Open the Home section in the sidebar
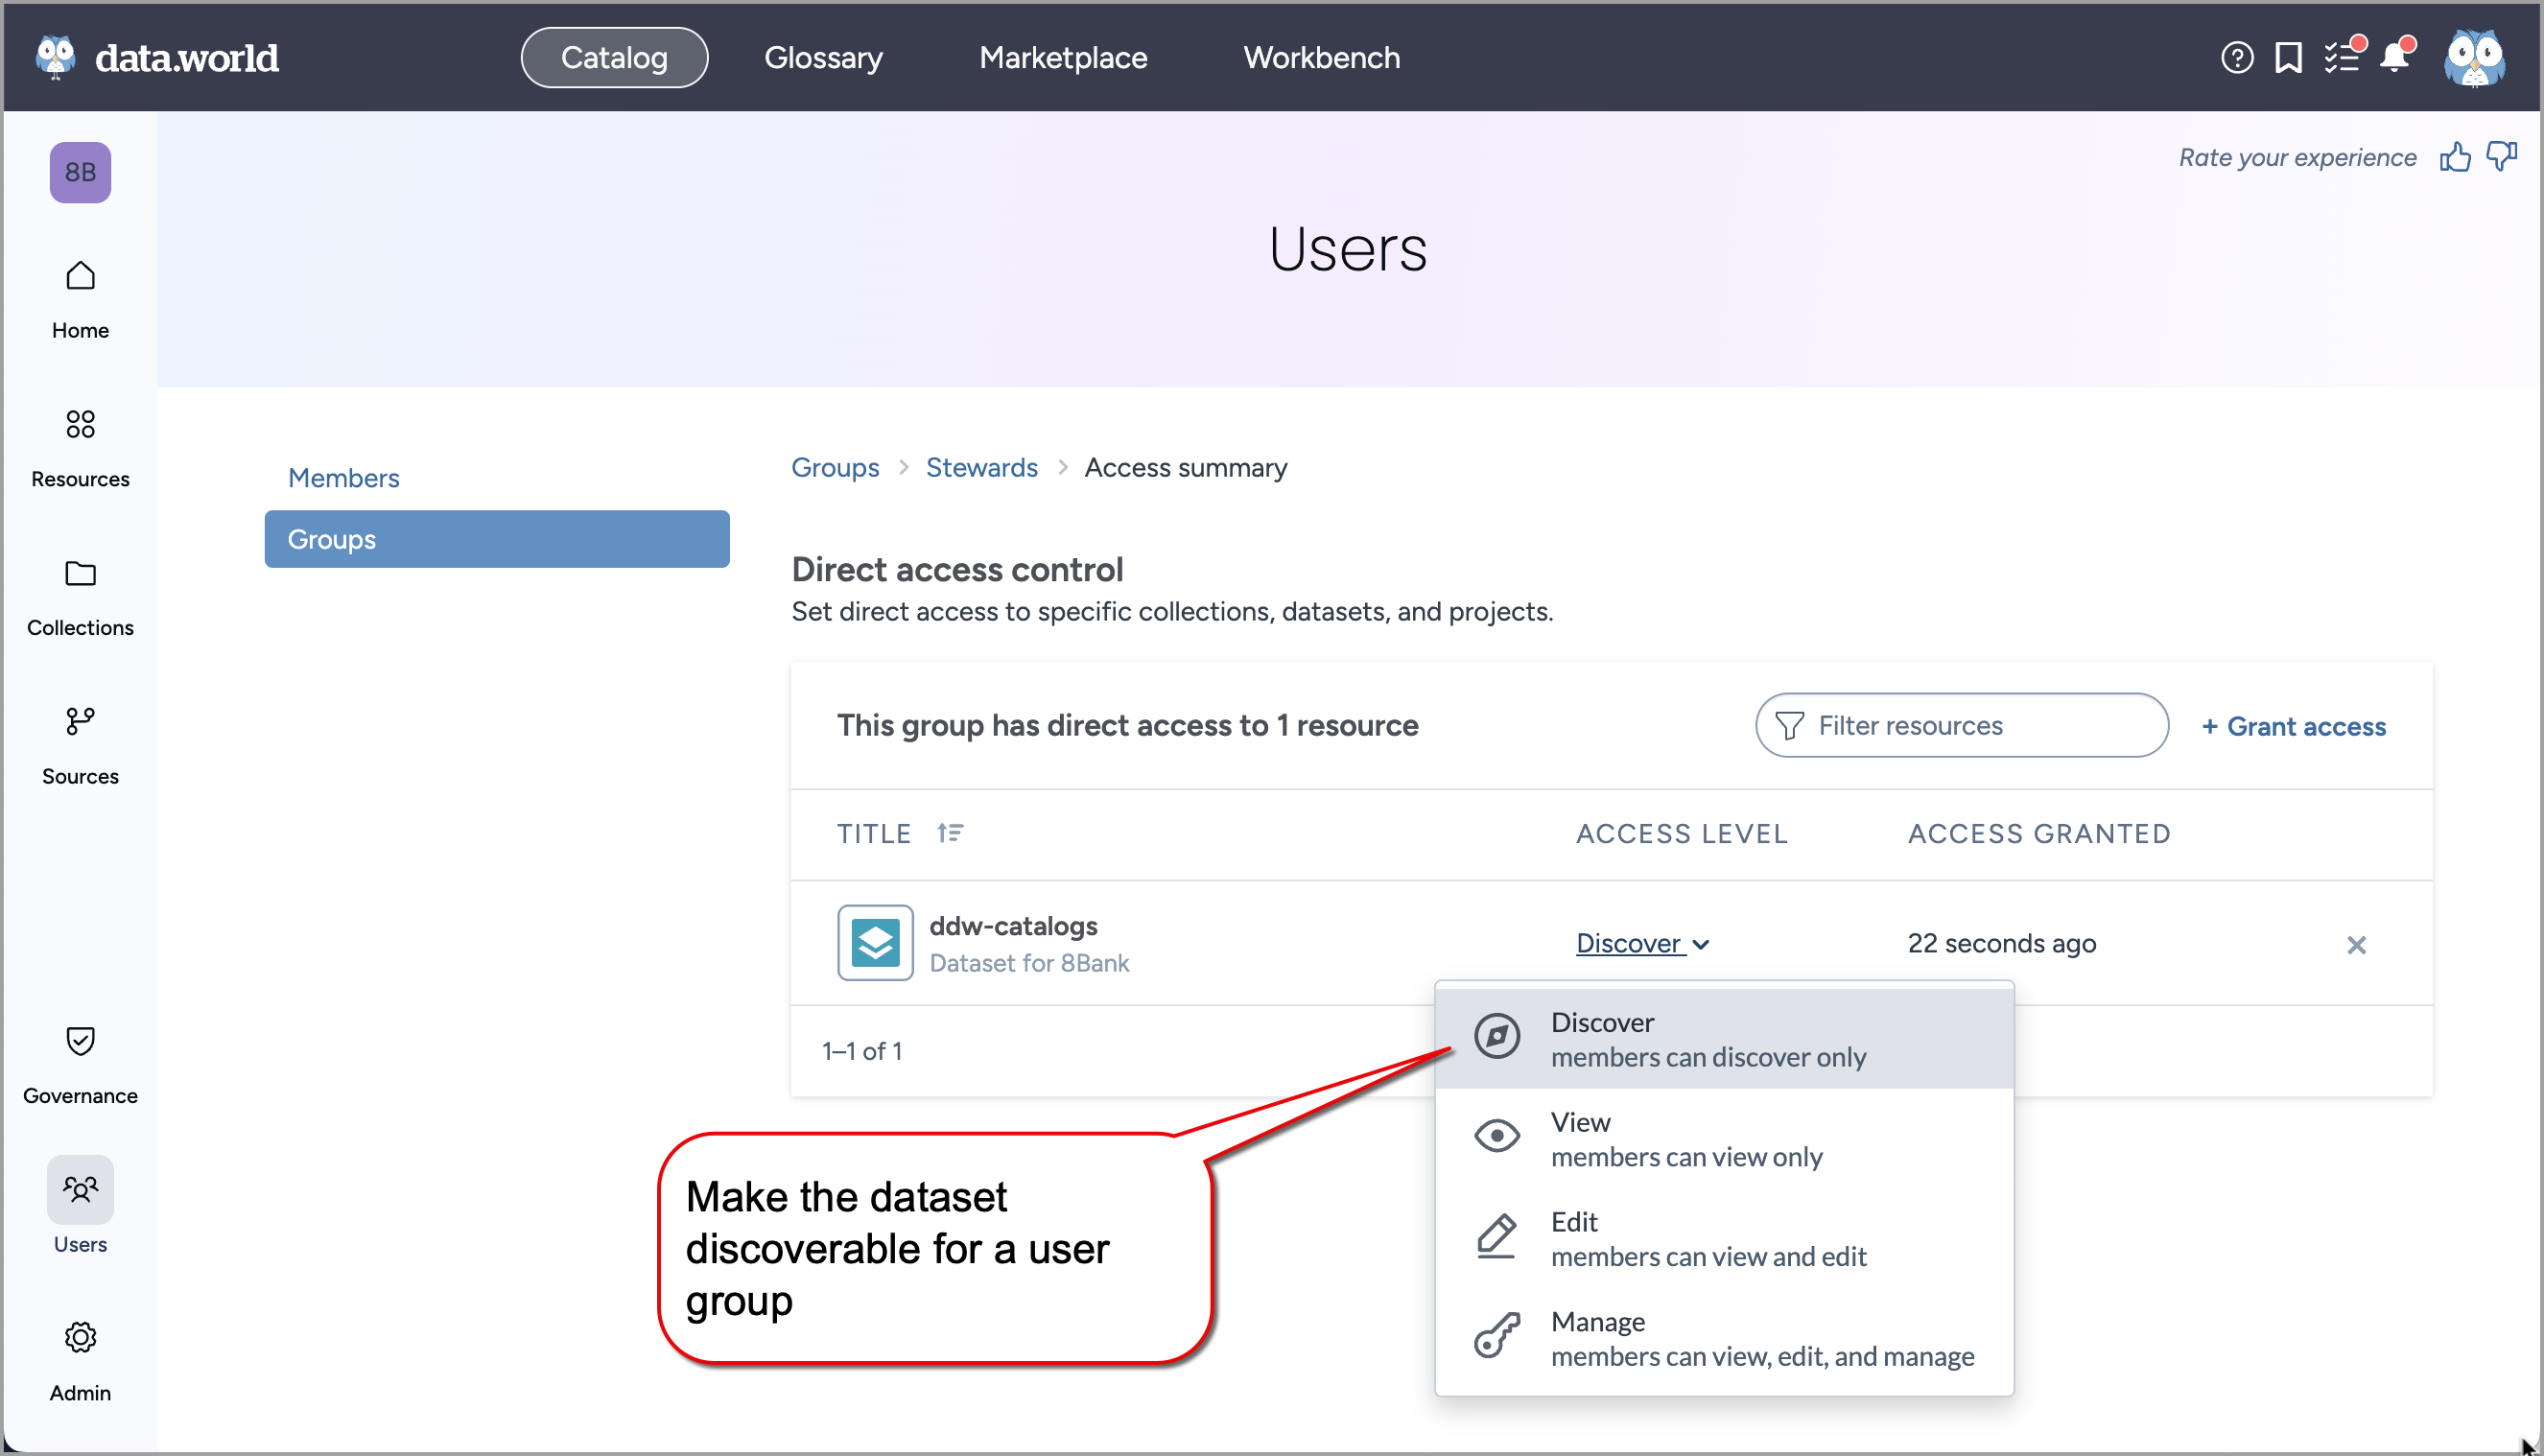 [79, 297]
